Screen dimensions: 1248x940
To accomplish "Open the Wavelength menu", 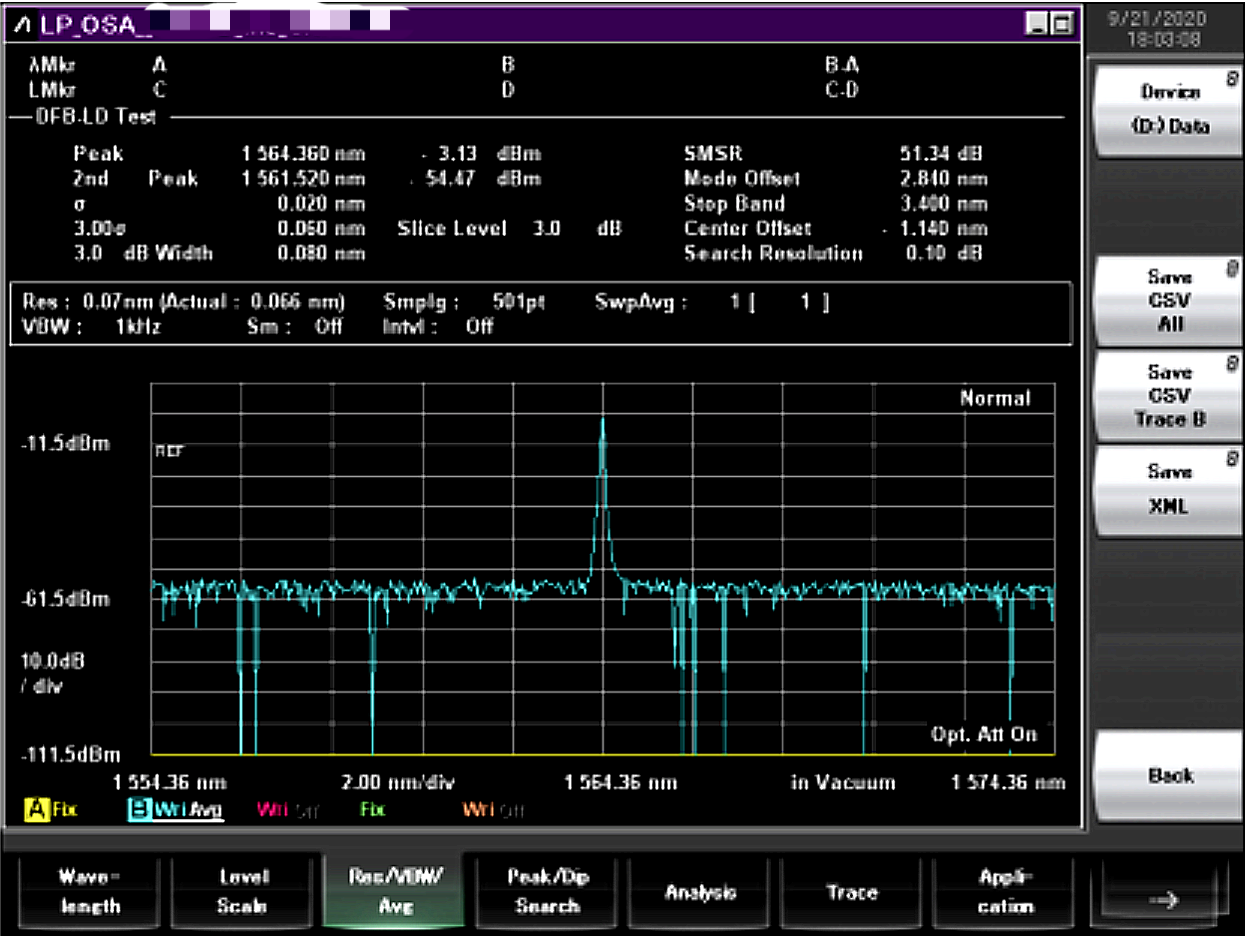I will [x=90, y=892].
